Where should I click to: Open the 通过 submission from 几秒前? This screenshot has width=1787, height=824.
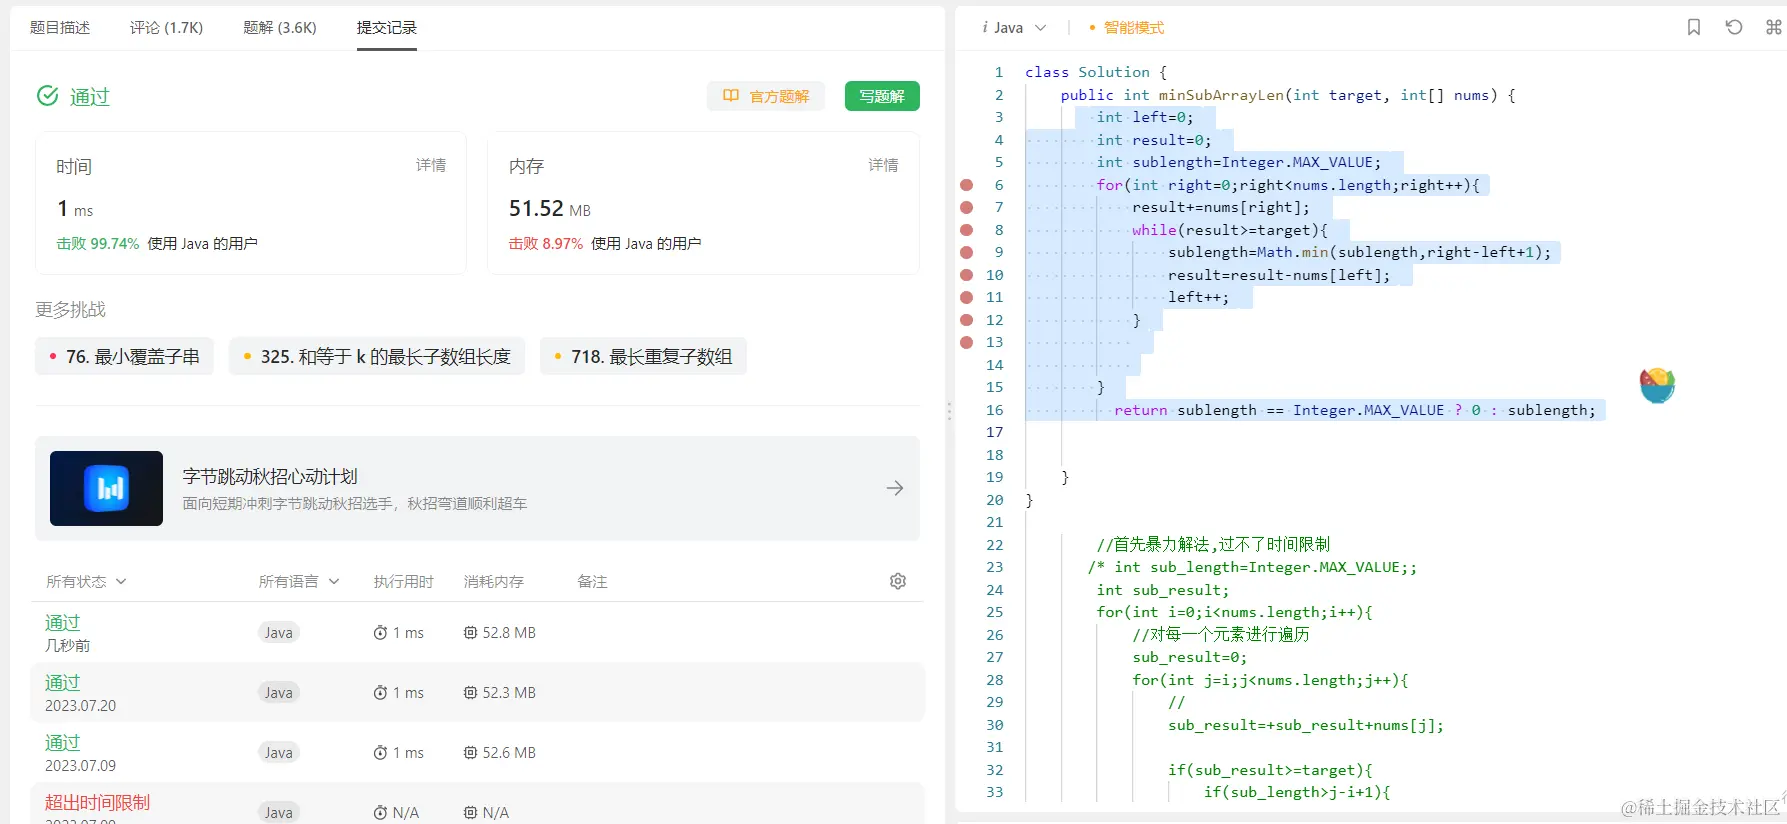tap(62, 623)
